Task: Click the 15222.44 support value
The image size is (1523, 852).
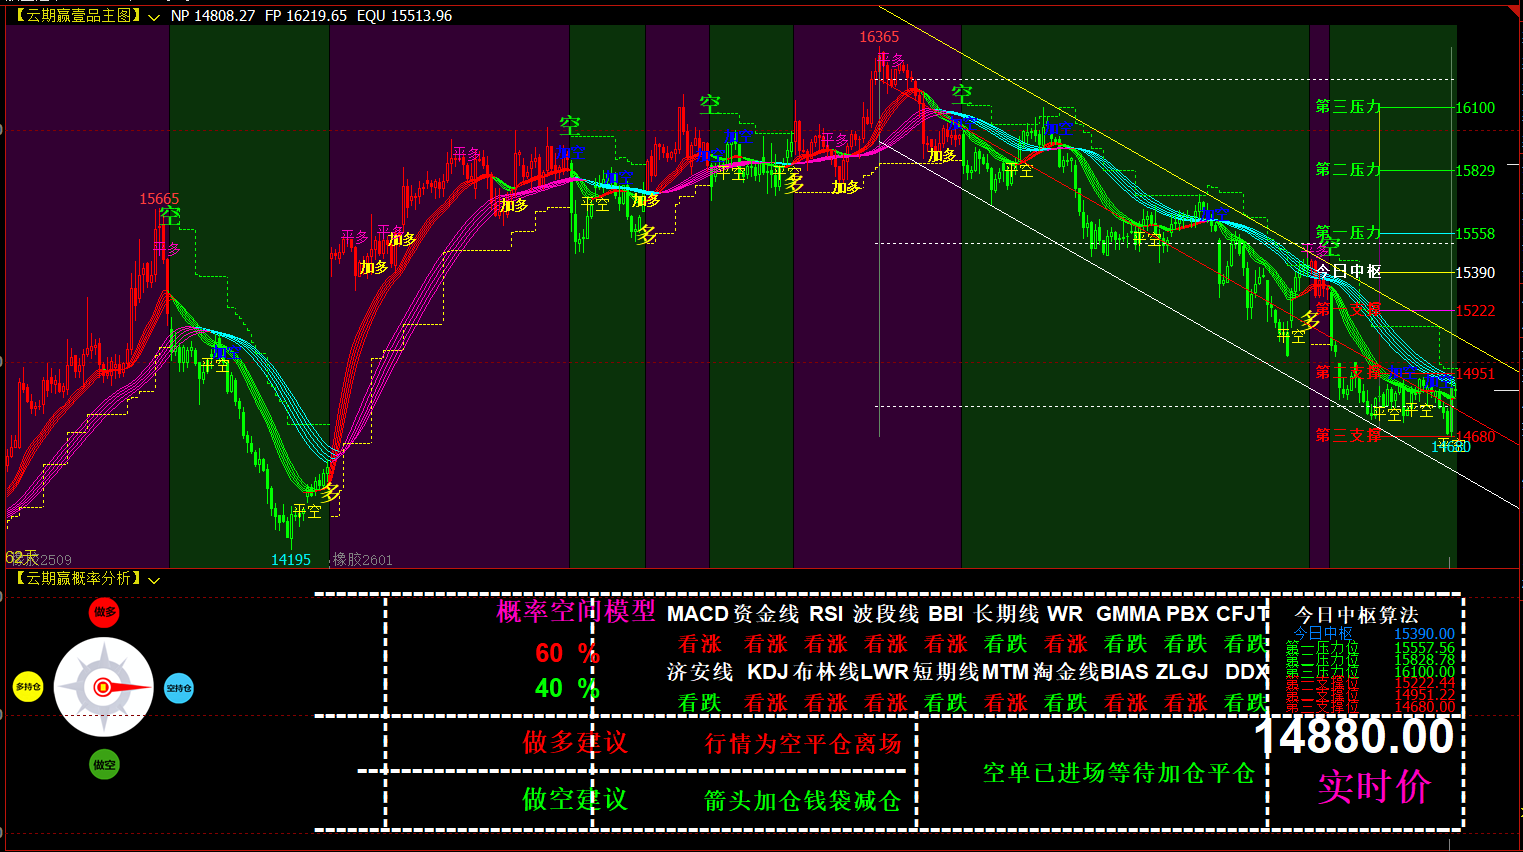Action: click(1424, 683)
